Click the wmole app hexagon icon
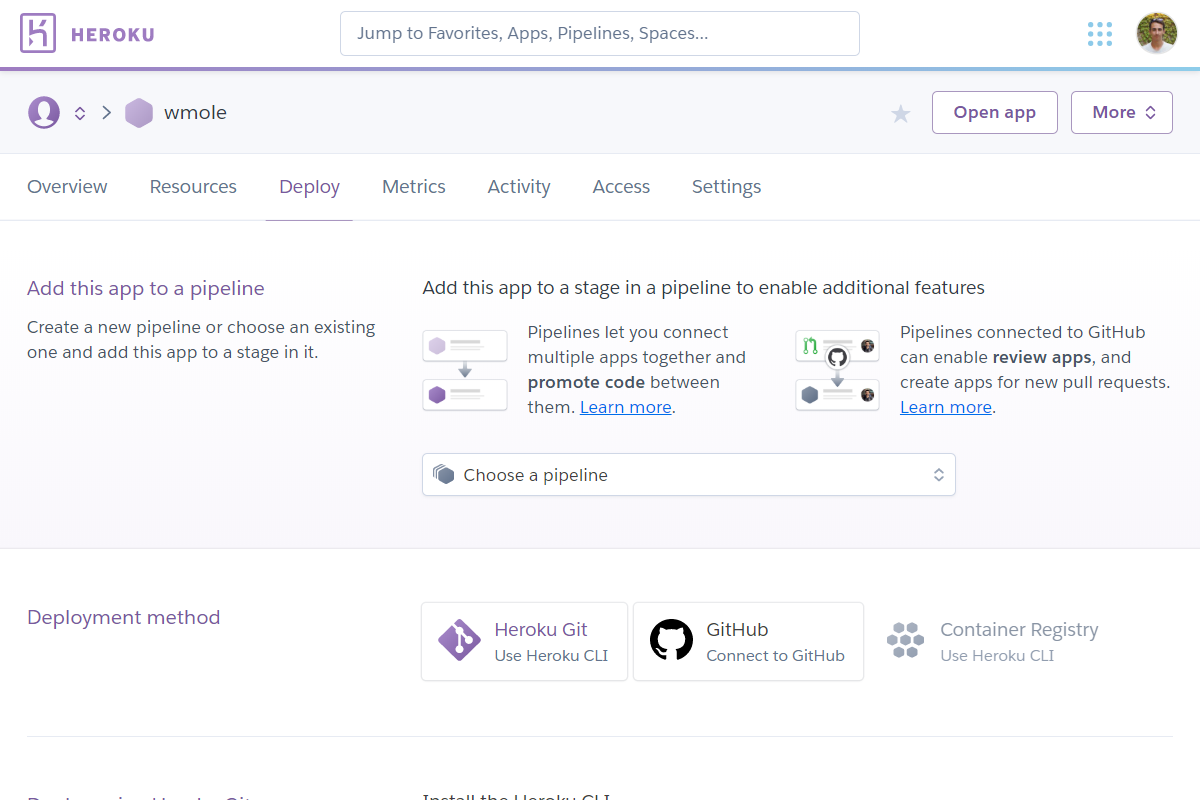Image resolution: width=1200 pixels, height=800 pixels. [x=139, y=113]
